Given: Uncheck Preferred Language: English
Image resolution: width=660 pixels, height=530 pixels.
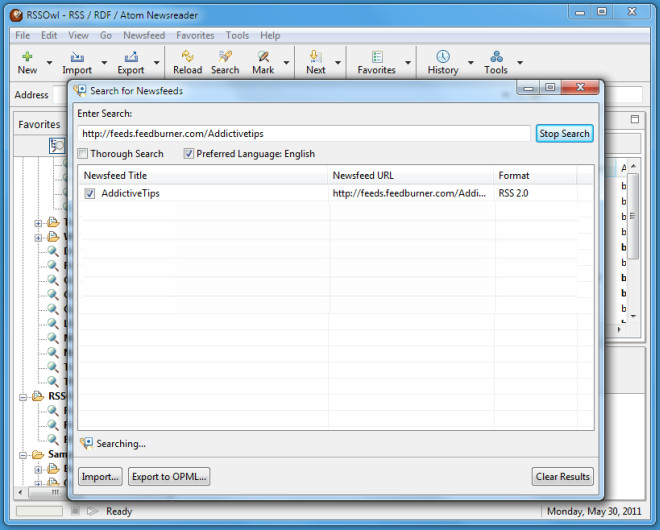Looking at the screenshot, I should pyautogui.click(x=189, y=154).
